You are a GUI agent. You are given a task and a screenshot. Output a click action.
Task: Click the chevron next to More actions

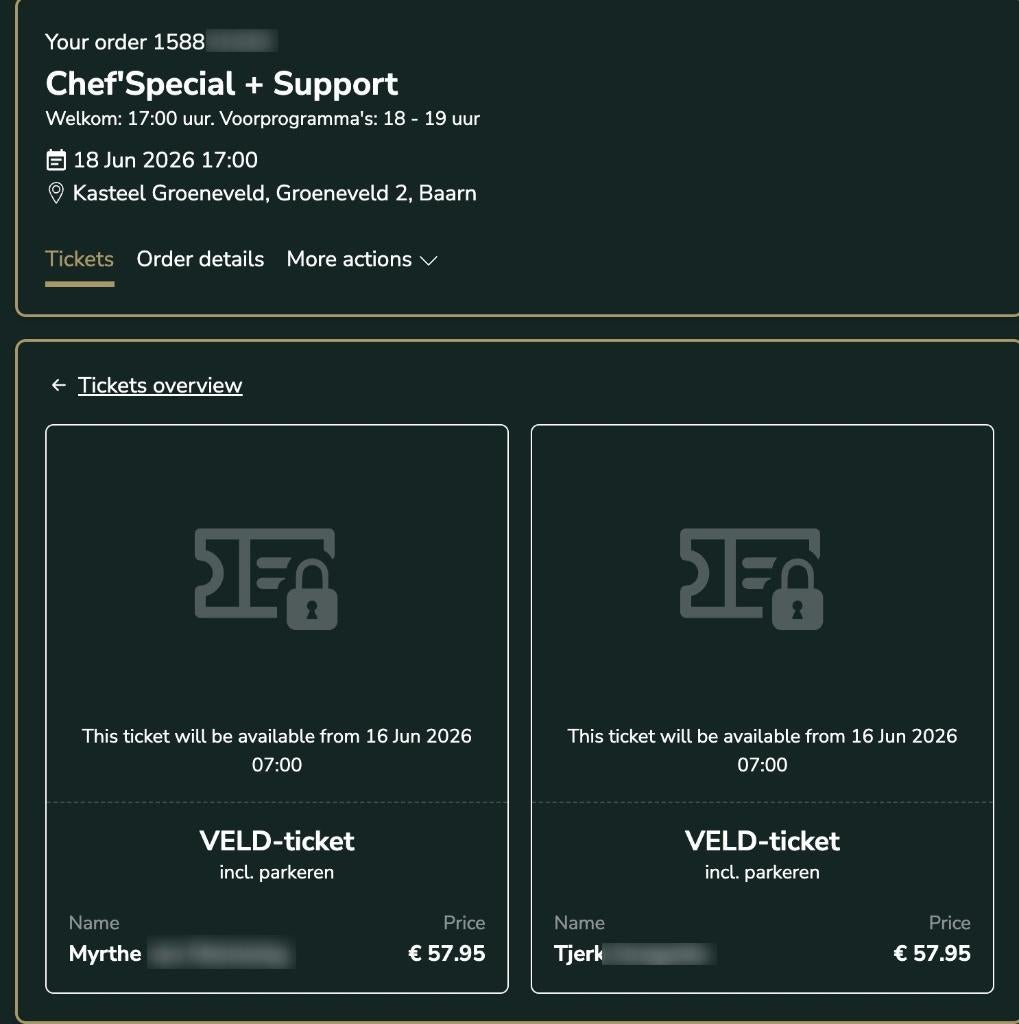click(x=428, y=260)
